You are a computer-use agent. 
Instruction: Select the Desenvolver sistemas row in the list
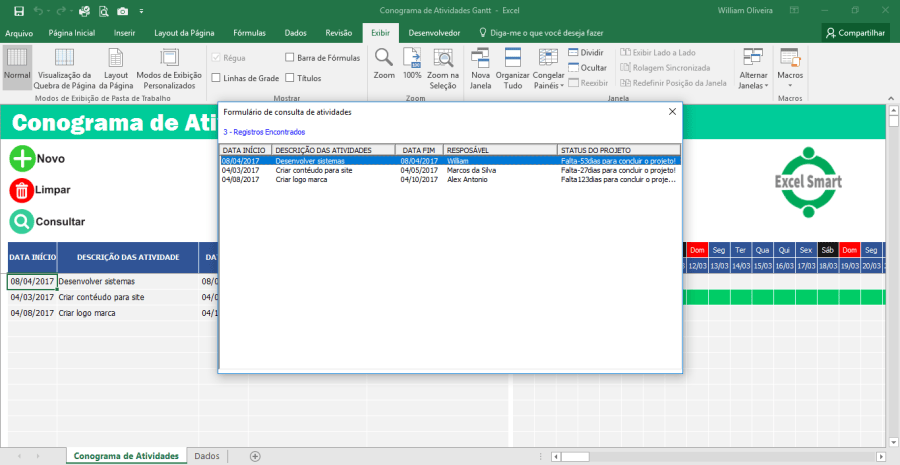tap(450, 161)
